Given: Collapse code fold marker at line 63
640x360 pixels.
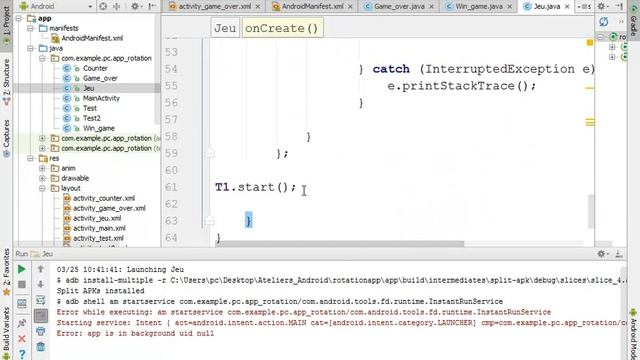Looking at the screenshot, I should (x=209, y=220).
